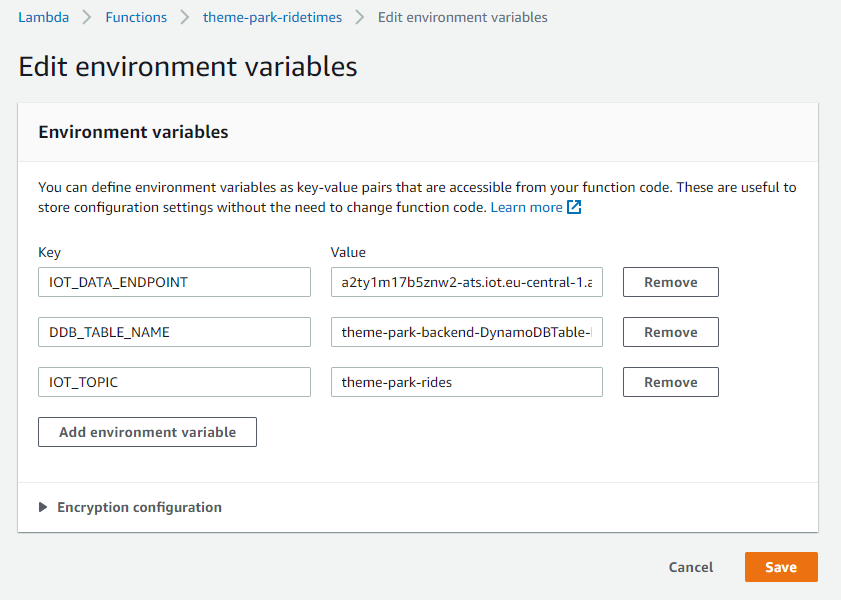Select the theme-park-rides value text

pos(466,381)
